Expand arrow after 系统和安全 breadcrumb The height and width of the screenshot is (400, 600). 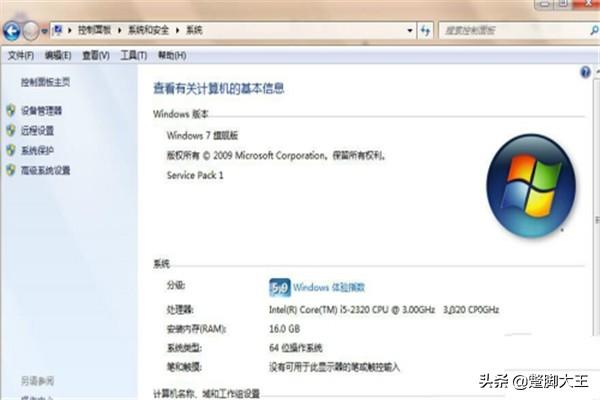point(178,30)
